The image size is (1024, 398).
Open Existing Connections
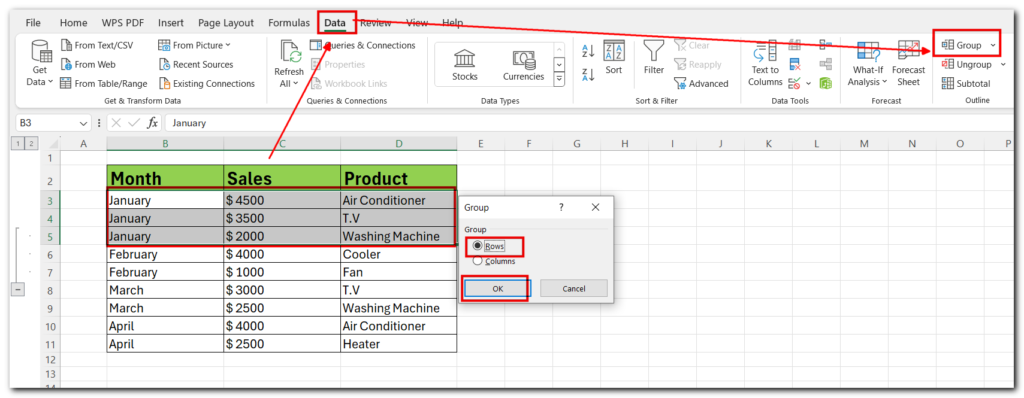click(x=206, y=83)
